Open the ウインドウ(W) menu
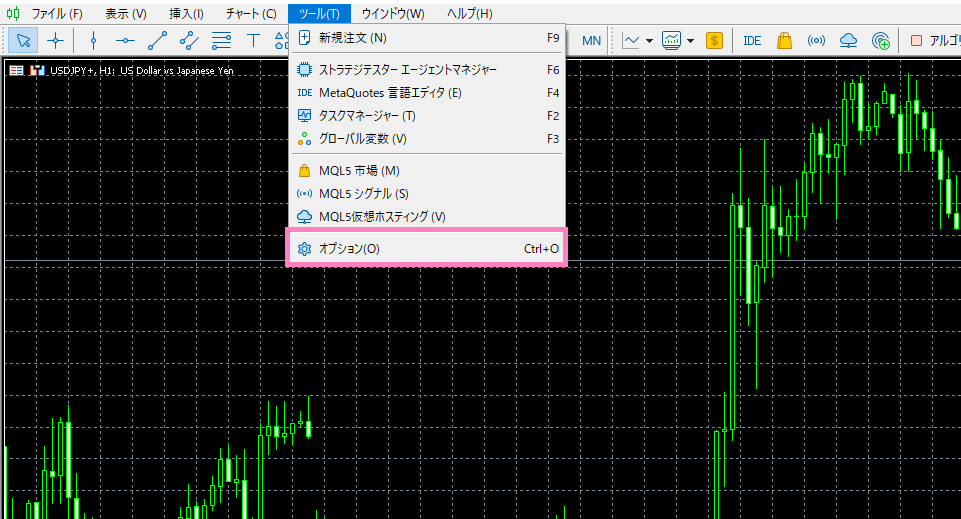 (393, 13)
